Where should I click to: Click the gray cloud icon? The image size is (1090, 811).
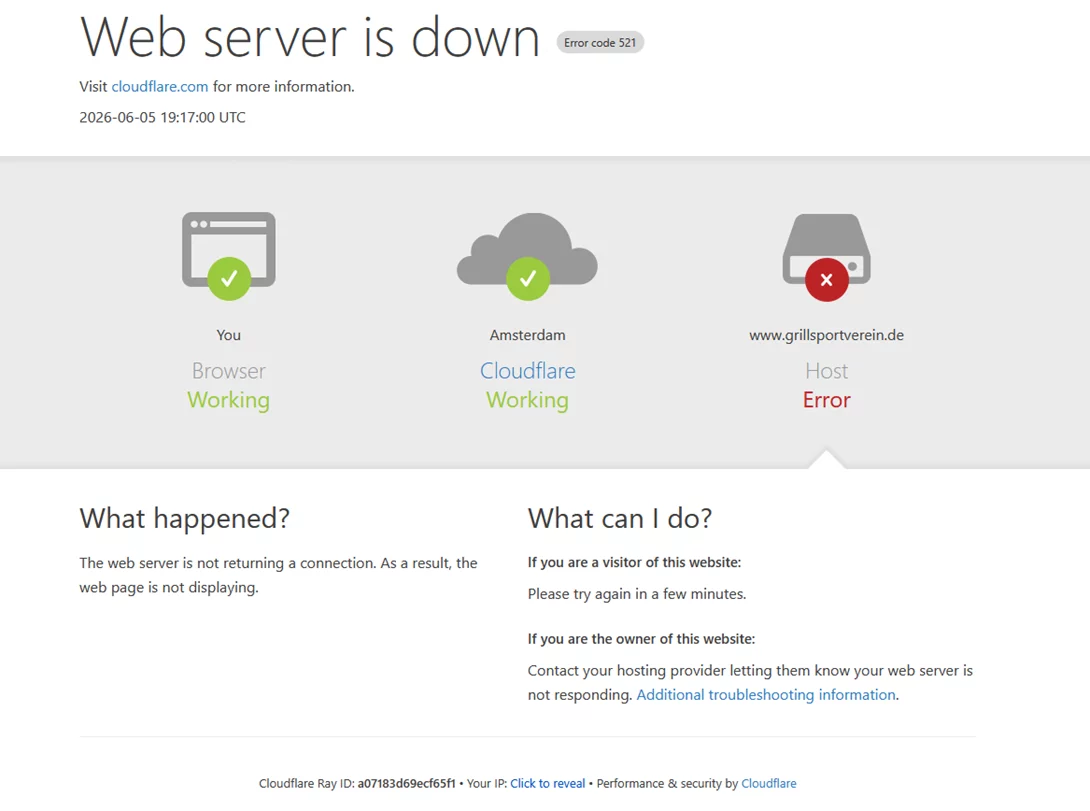pos(527,249)
